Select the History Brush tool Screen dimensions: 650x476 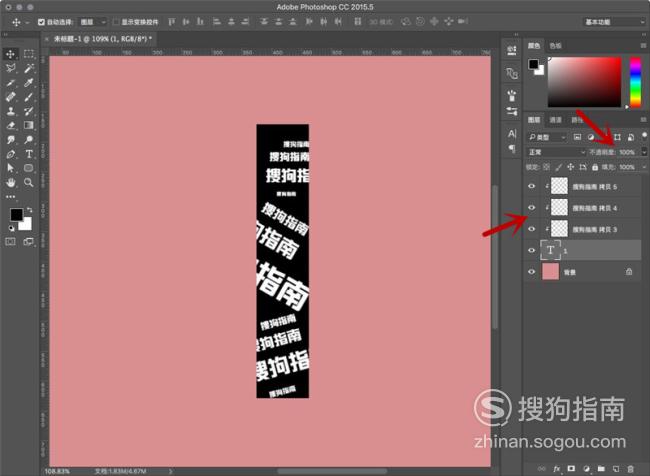(29, 111)
